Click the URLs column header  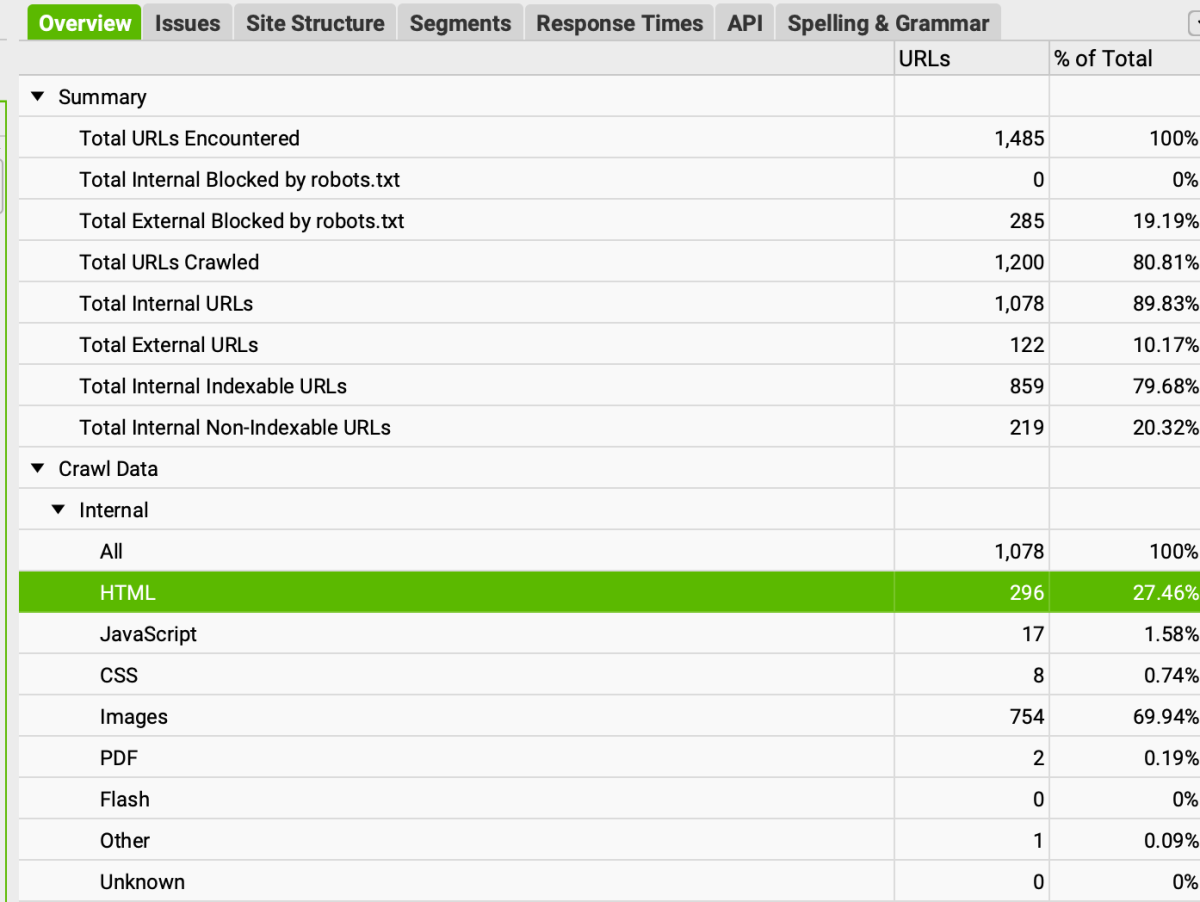[x=924, y=59]
